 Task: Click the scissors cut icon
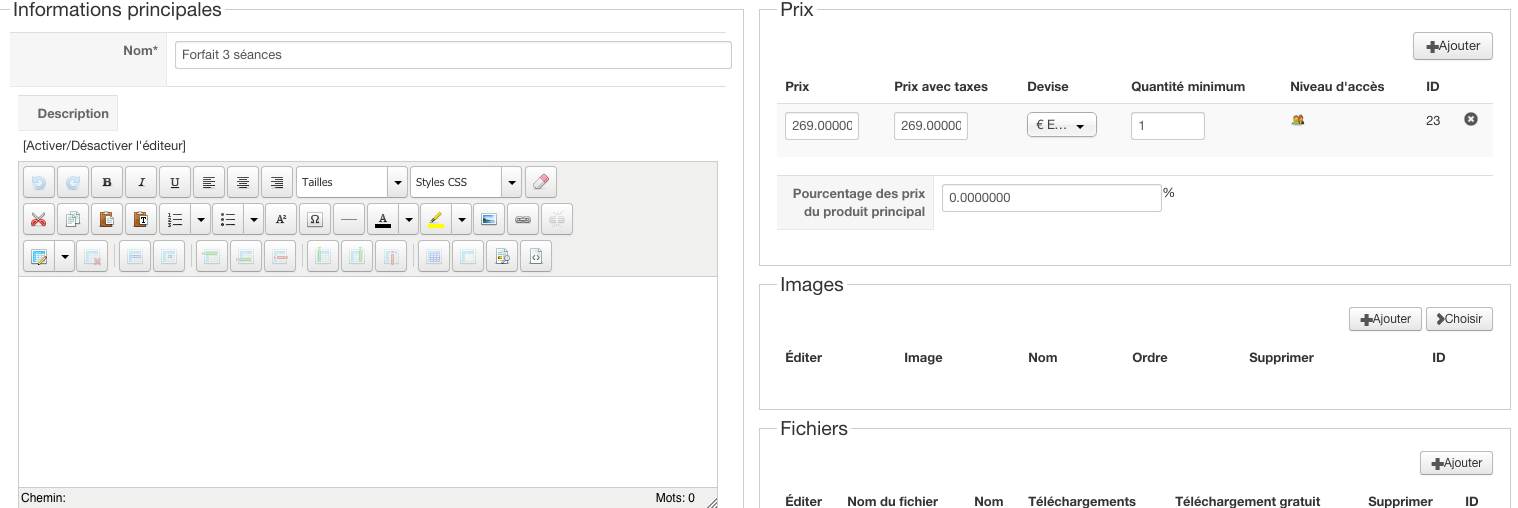coord(39,220)
